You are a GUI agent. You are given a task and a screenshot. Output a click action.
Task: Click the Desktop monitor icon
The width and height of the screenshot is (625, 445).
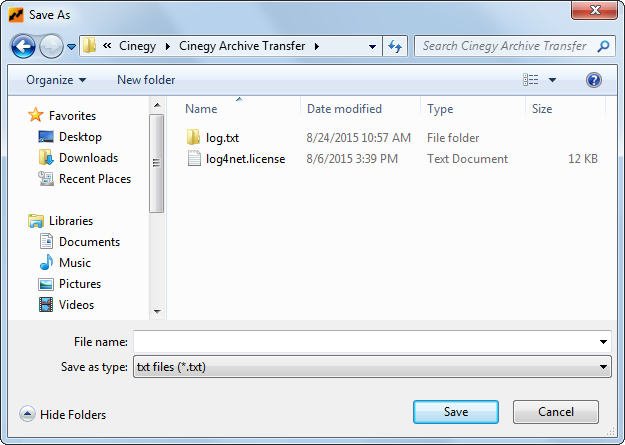tap(46, 137)
